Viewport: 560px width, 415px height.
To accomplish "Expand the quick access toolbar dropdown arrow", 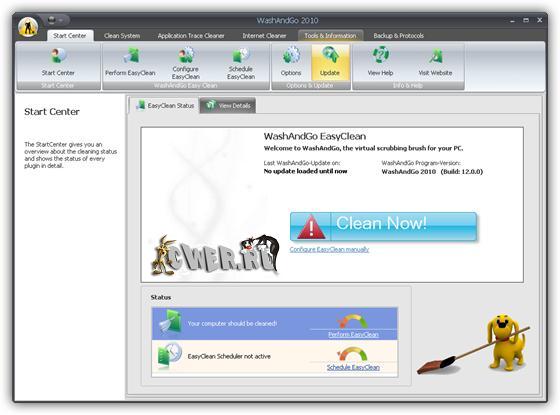I will (x=61, y=21).
